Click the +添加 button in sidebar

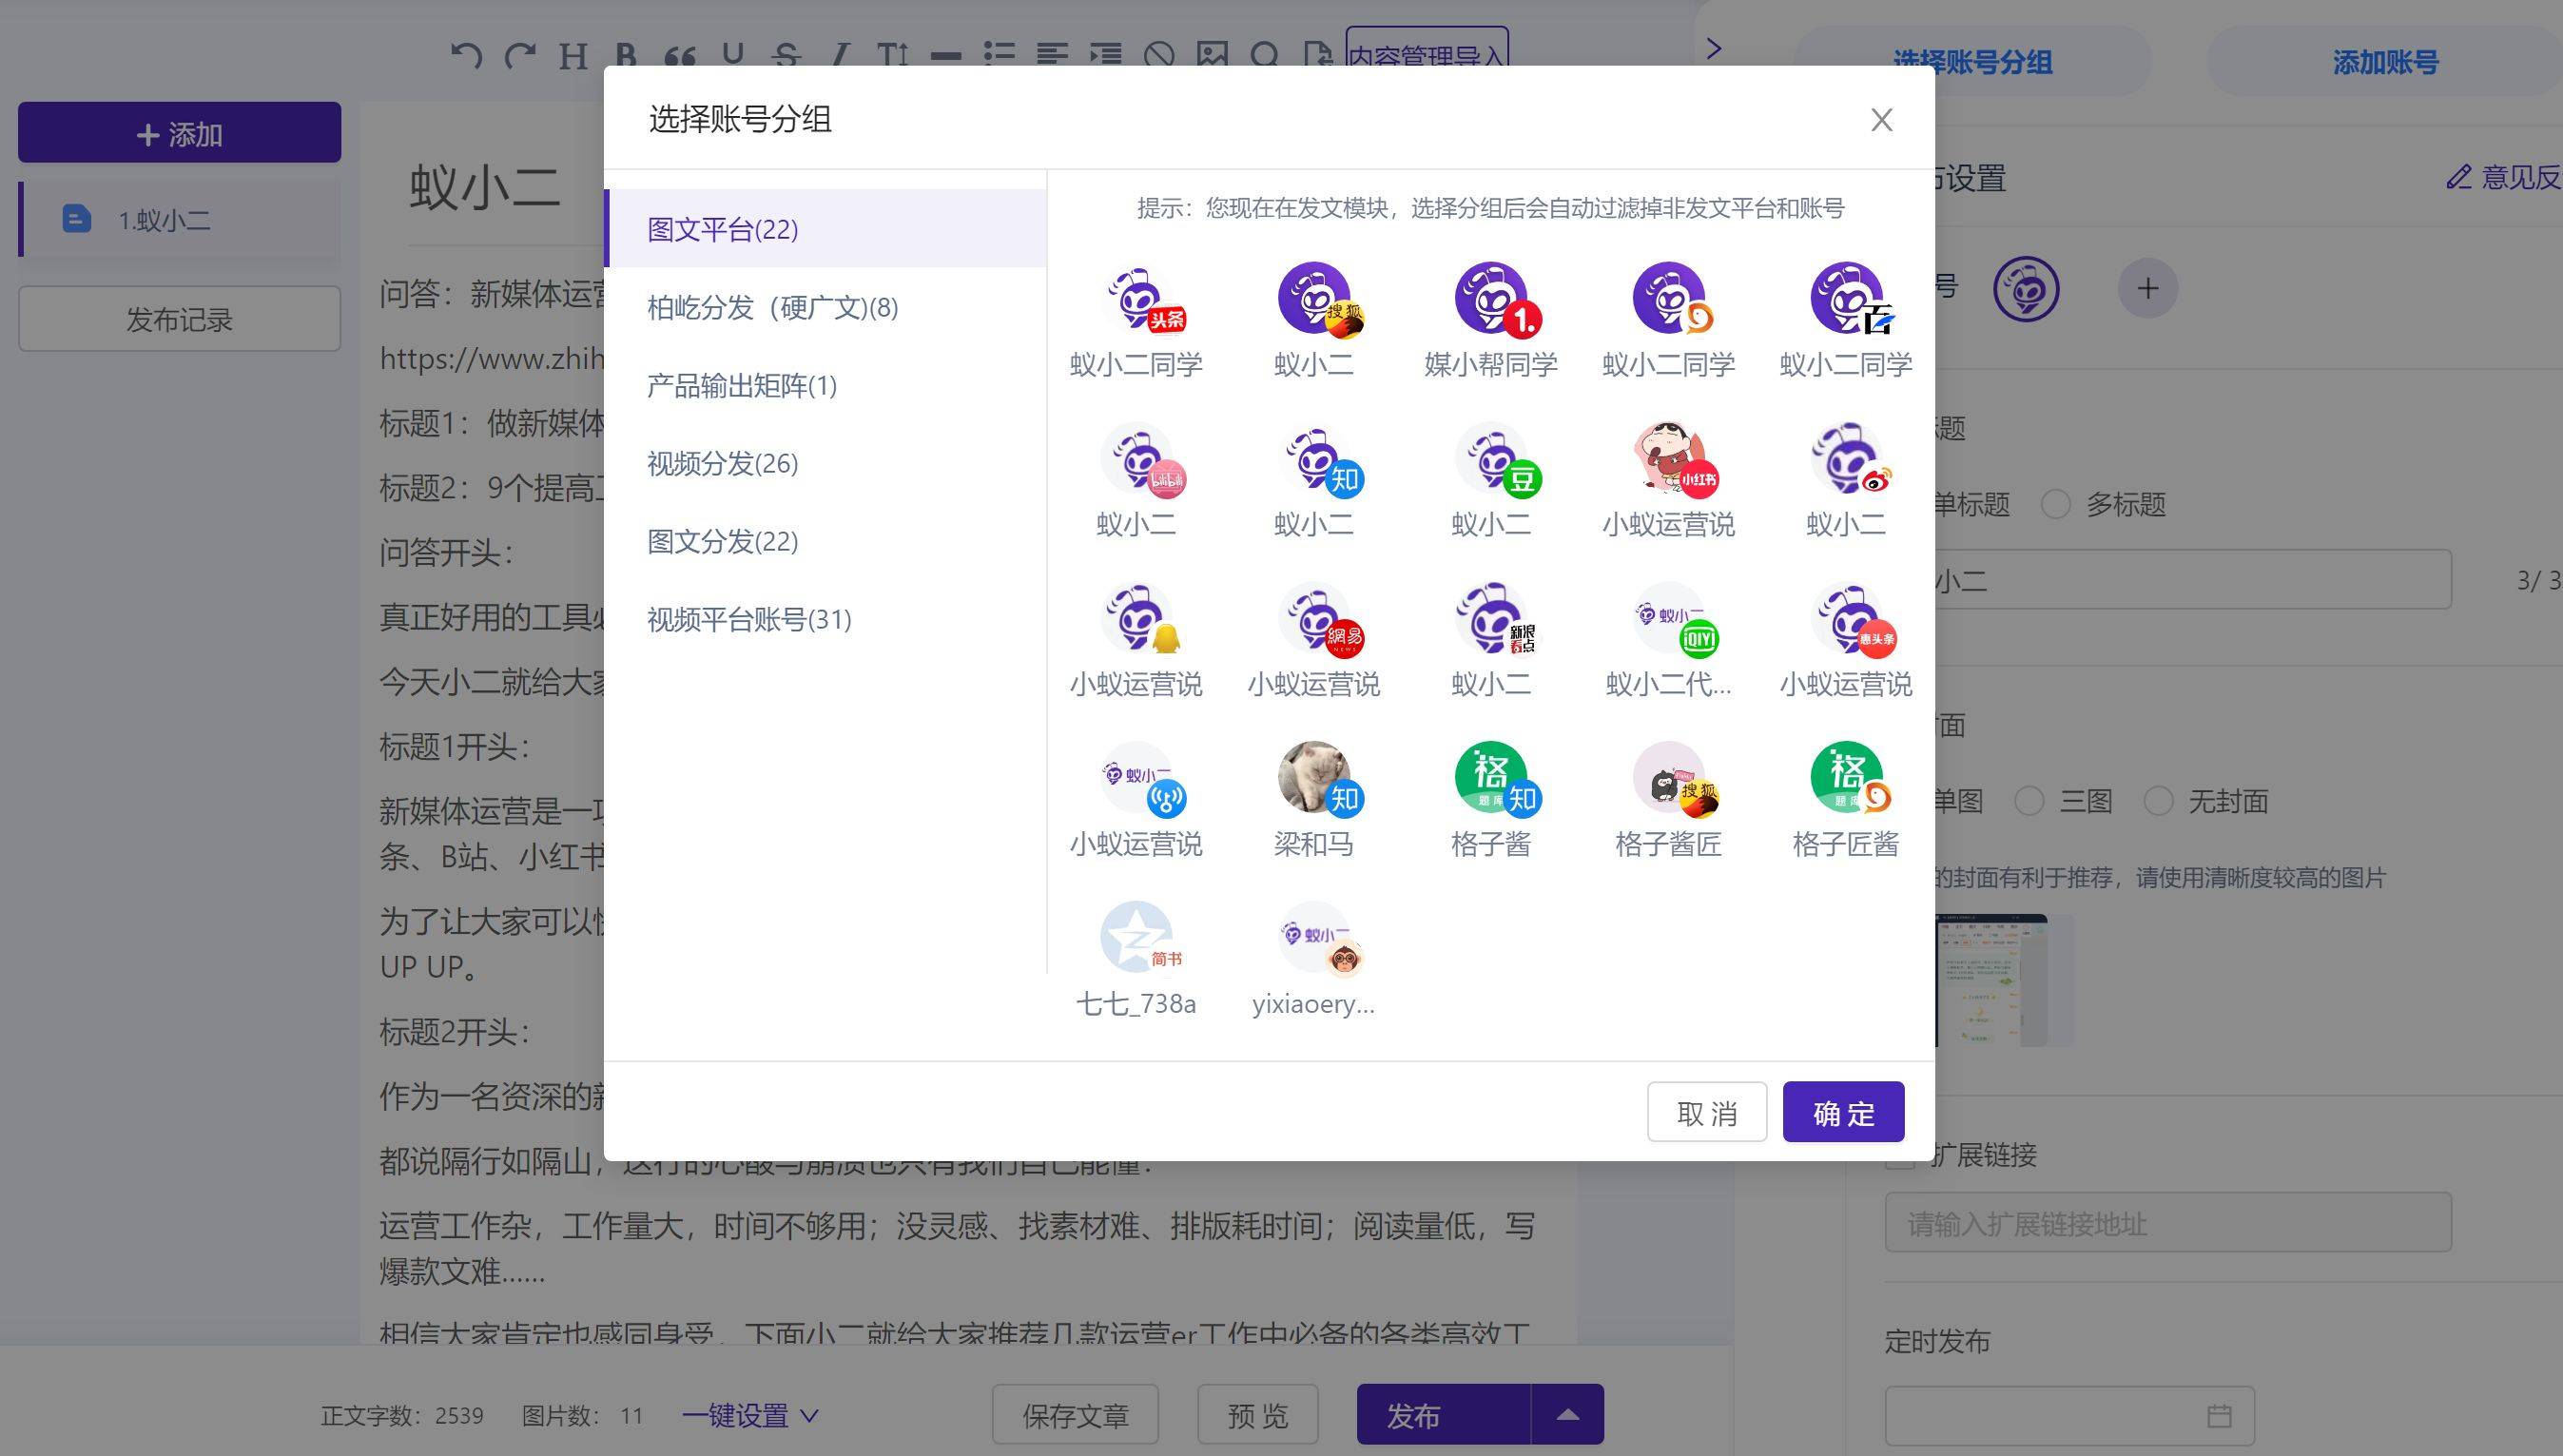[179, 133]
